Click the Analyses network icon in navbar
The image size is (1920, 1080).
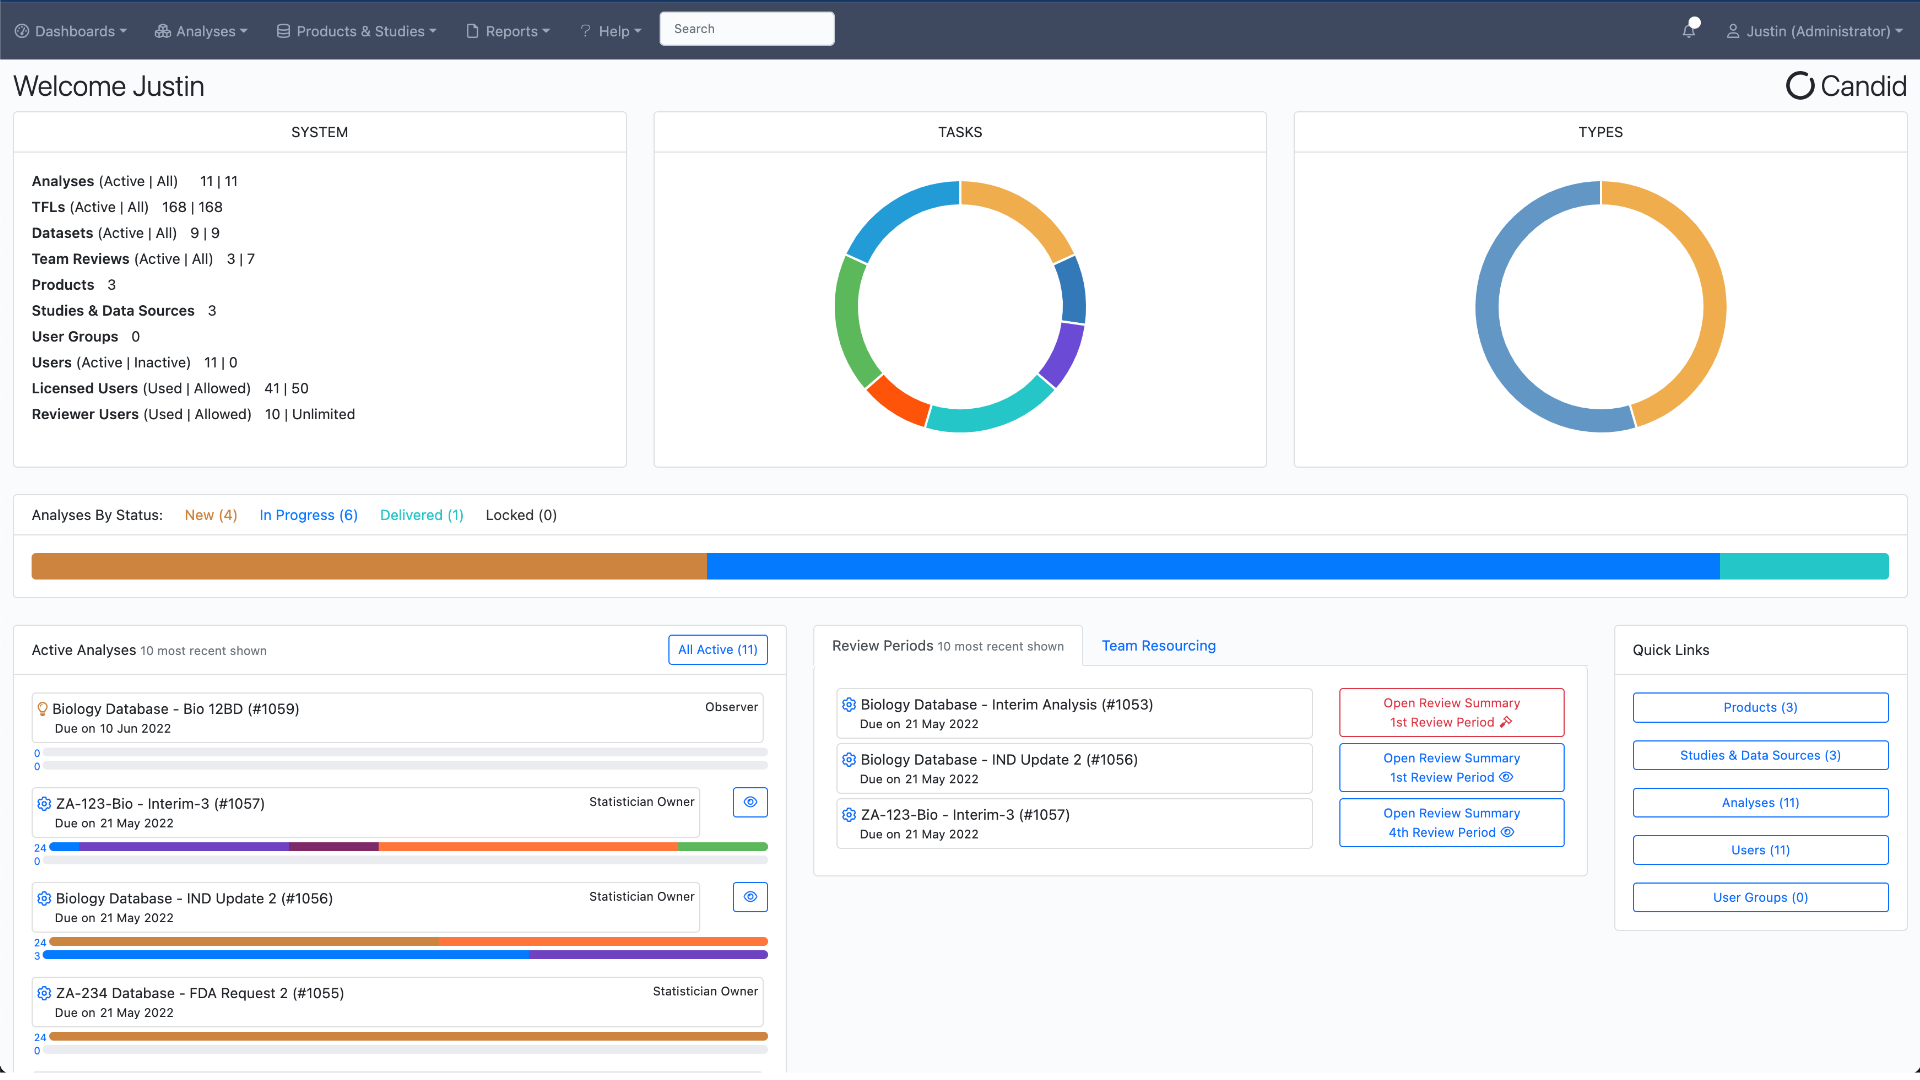click(x=161, y=31)
